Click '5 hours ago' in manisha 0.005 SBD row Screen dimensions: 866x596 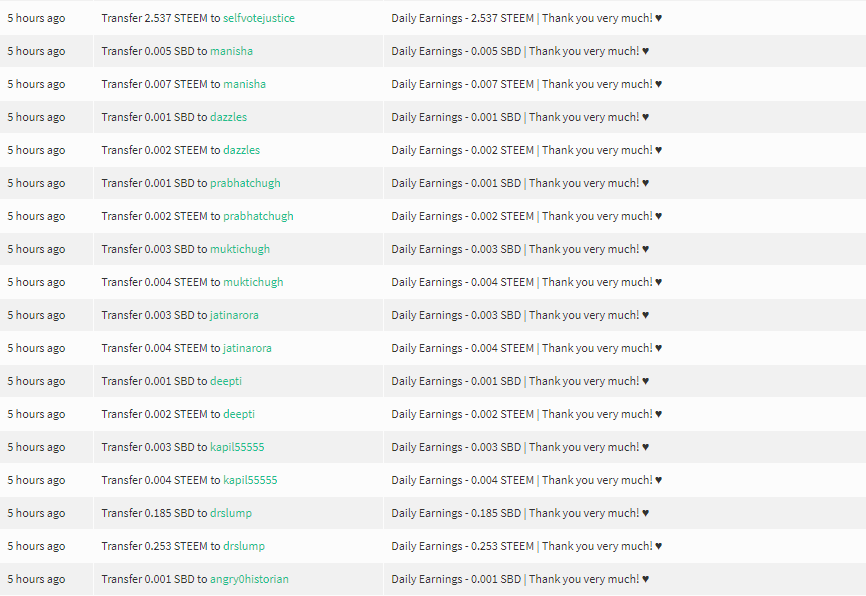coord(36,51)
